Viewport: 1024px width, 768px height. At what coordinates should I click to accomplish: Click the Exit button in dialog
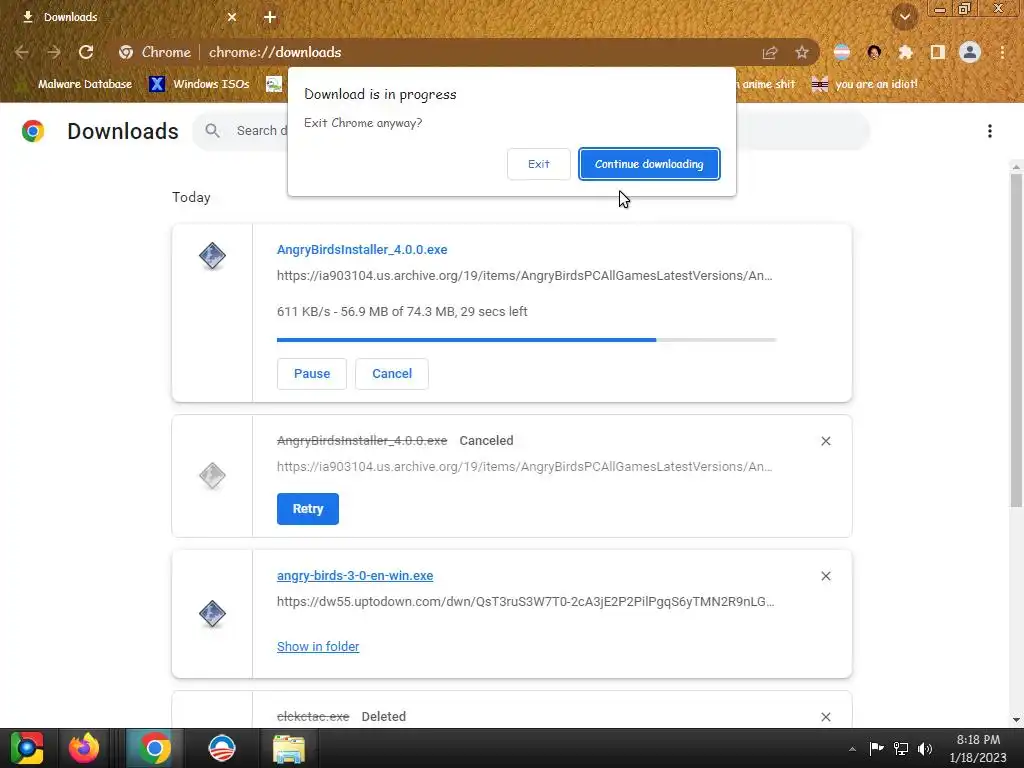point(538,164)
